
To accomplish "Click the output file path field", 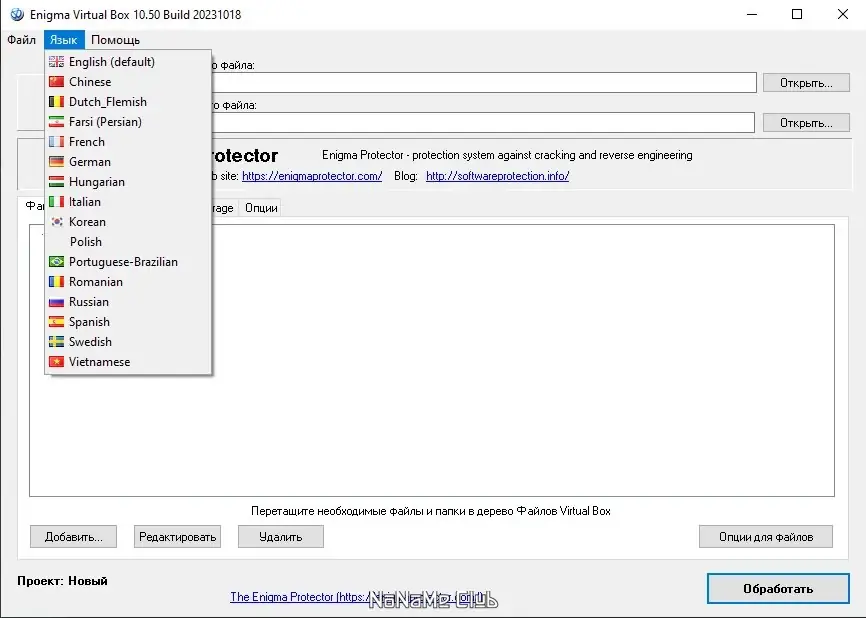I will tap(483, 123).
